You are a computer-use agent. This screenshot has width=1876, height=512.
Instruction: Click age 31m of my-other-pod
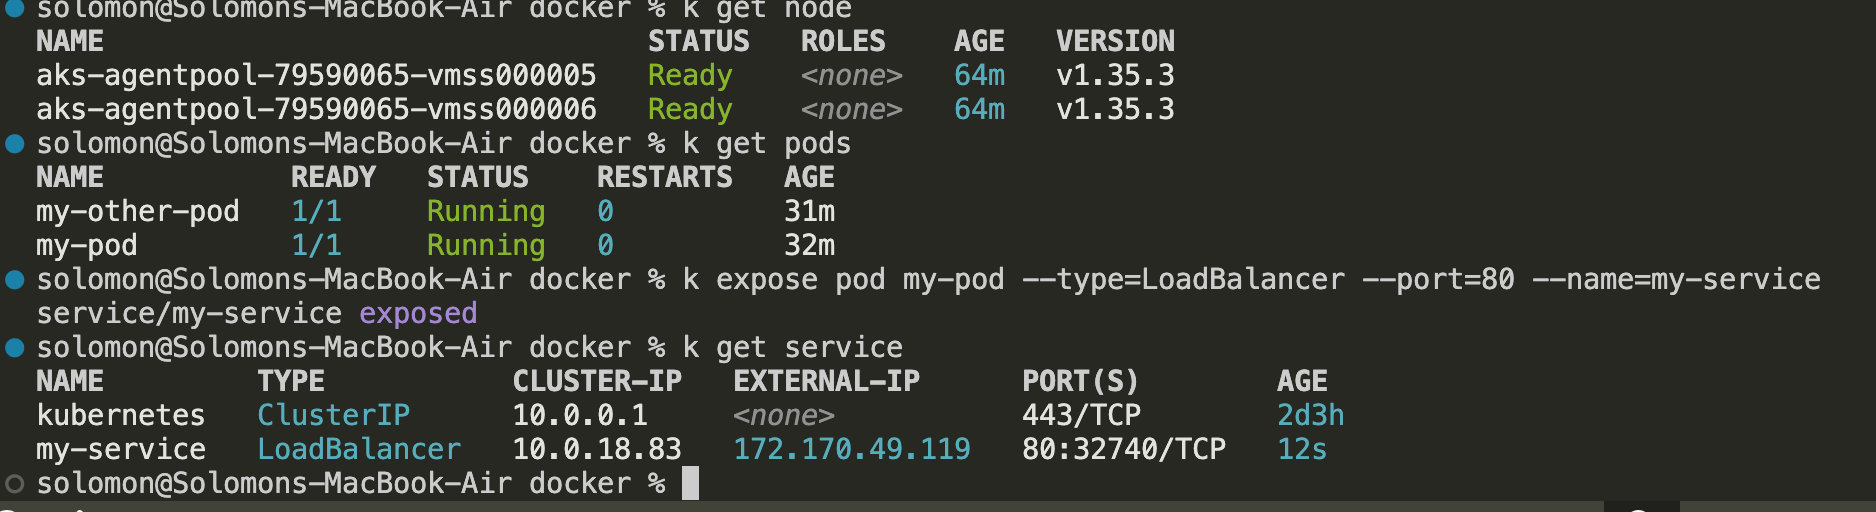pos(809,211)
